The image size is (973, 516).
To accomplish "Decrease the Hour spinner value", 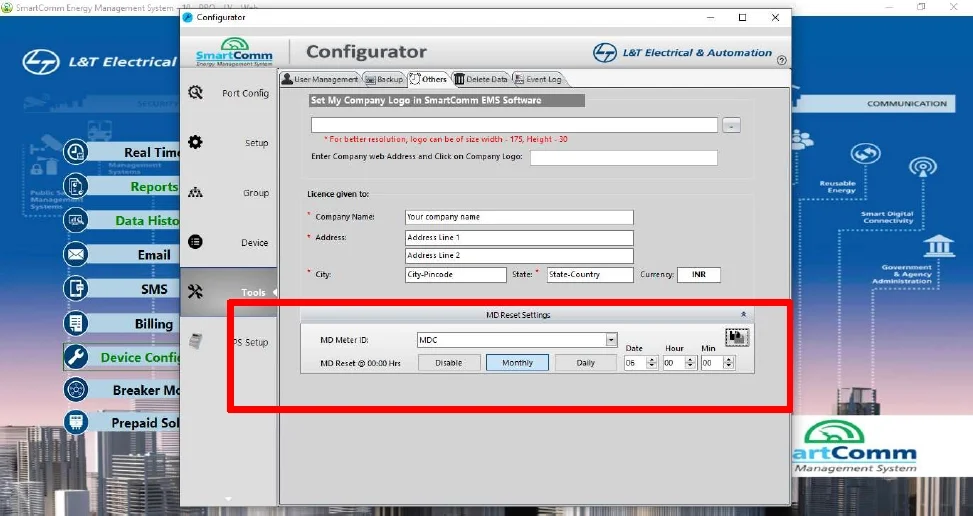I will pos(690,367).
